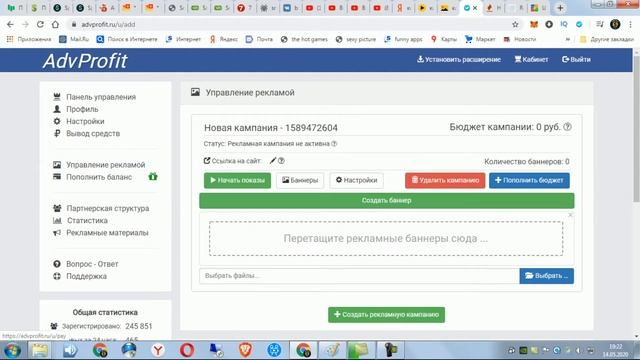Click help icon beside campaign status
The width and height of the screenshot is (640, 360).
tap(334, 144)
